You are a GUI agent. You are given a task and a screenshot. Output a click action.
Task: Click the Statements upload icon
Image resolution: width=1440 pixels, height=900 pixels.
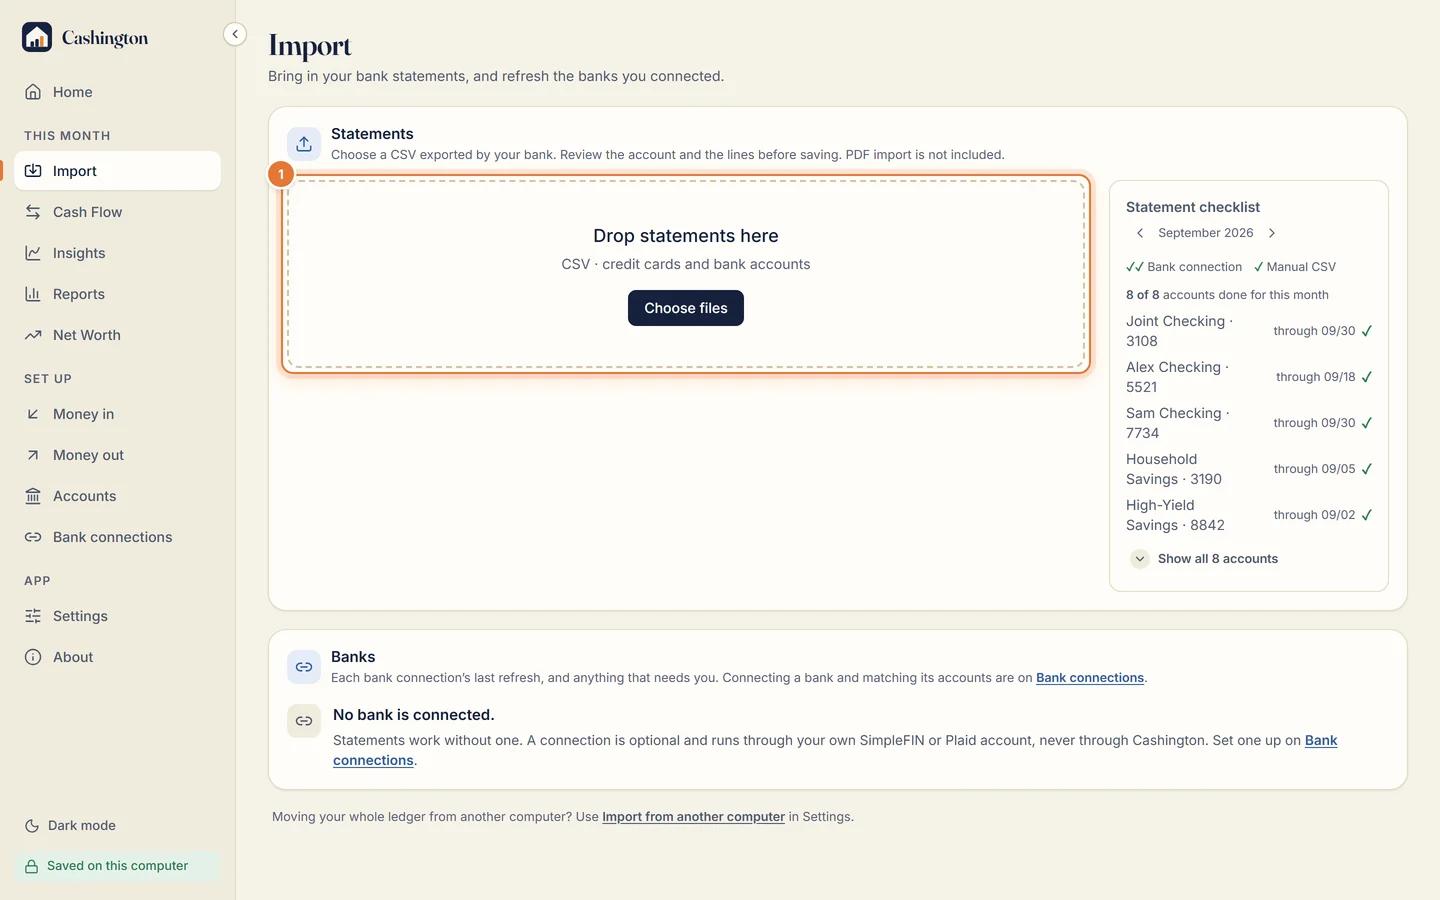(304, 144)
